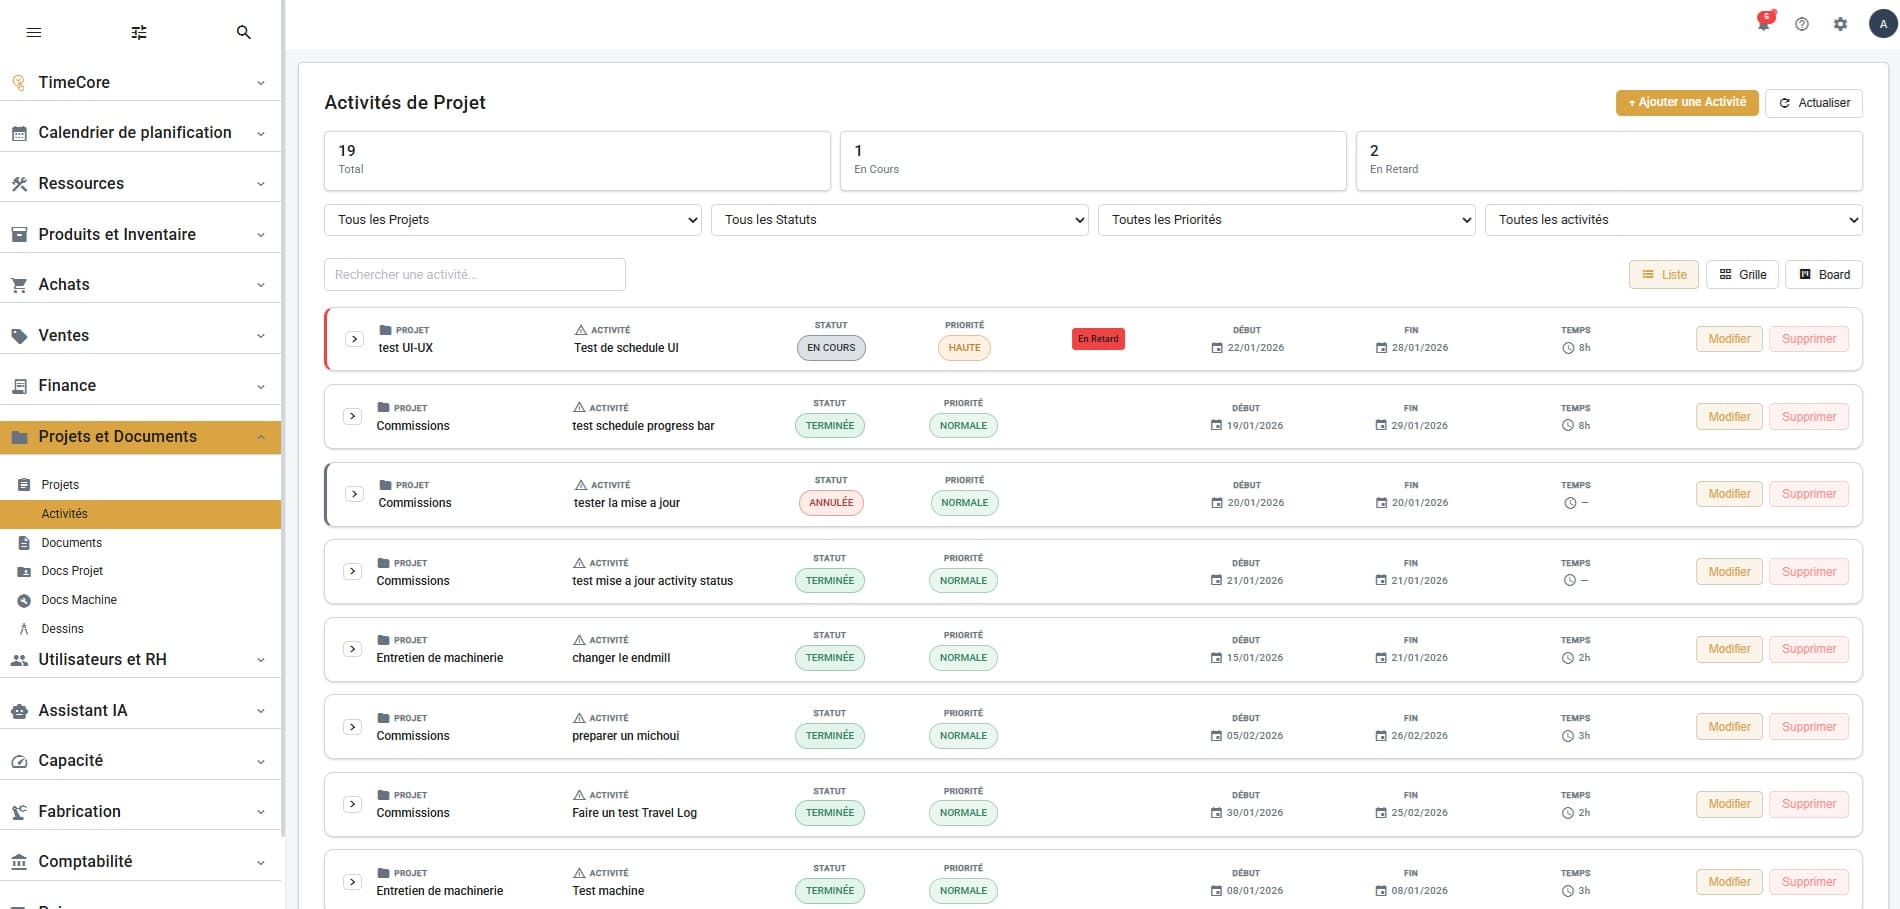The width and height of the screenshot is (1900, 909).
Task: Open the settings gear icon
Action: tap(1840, 24)
